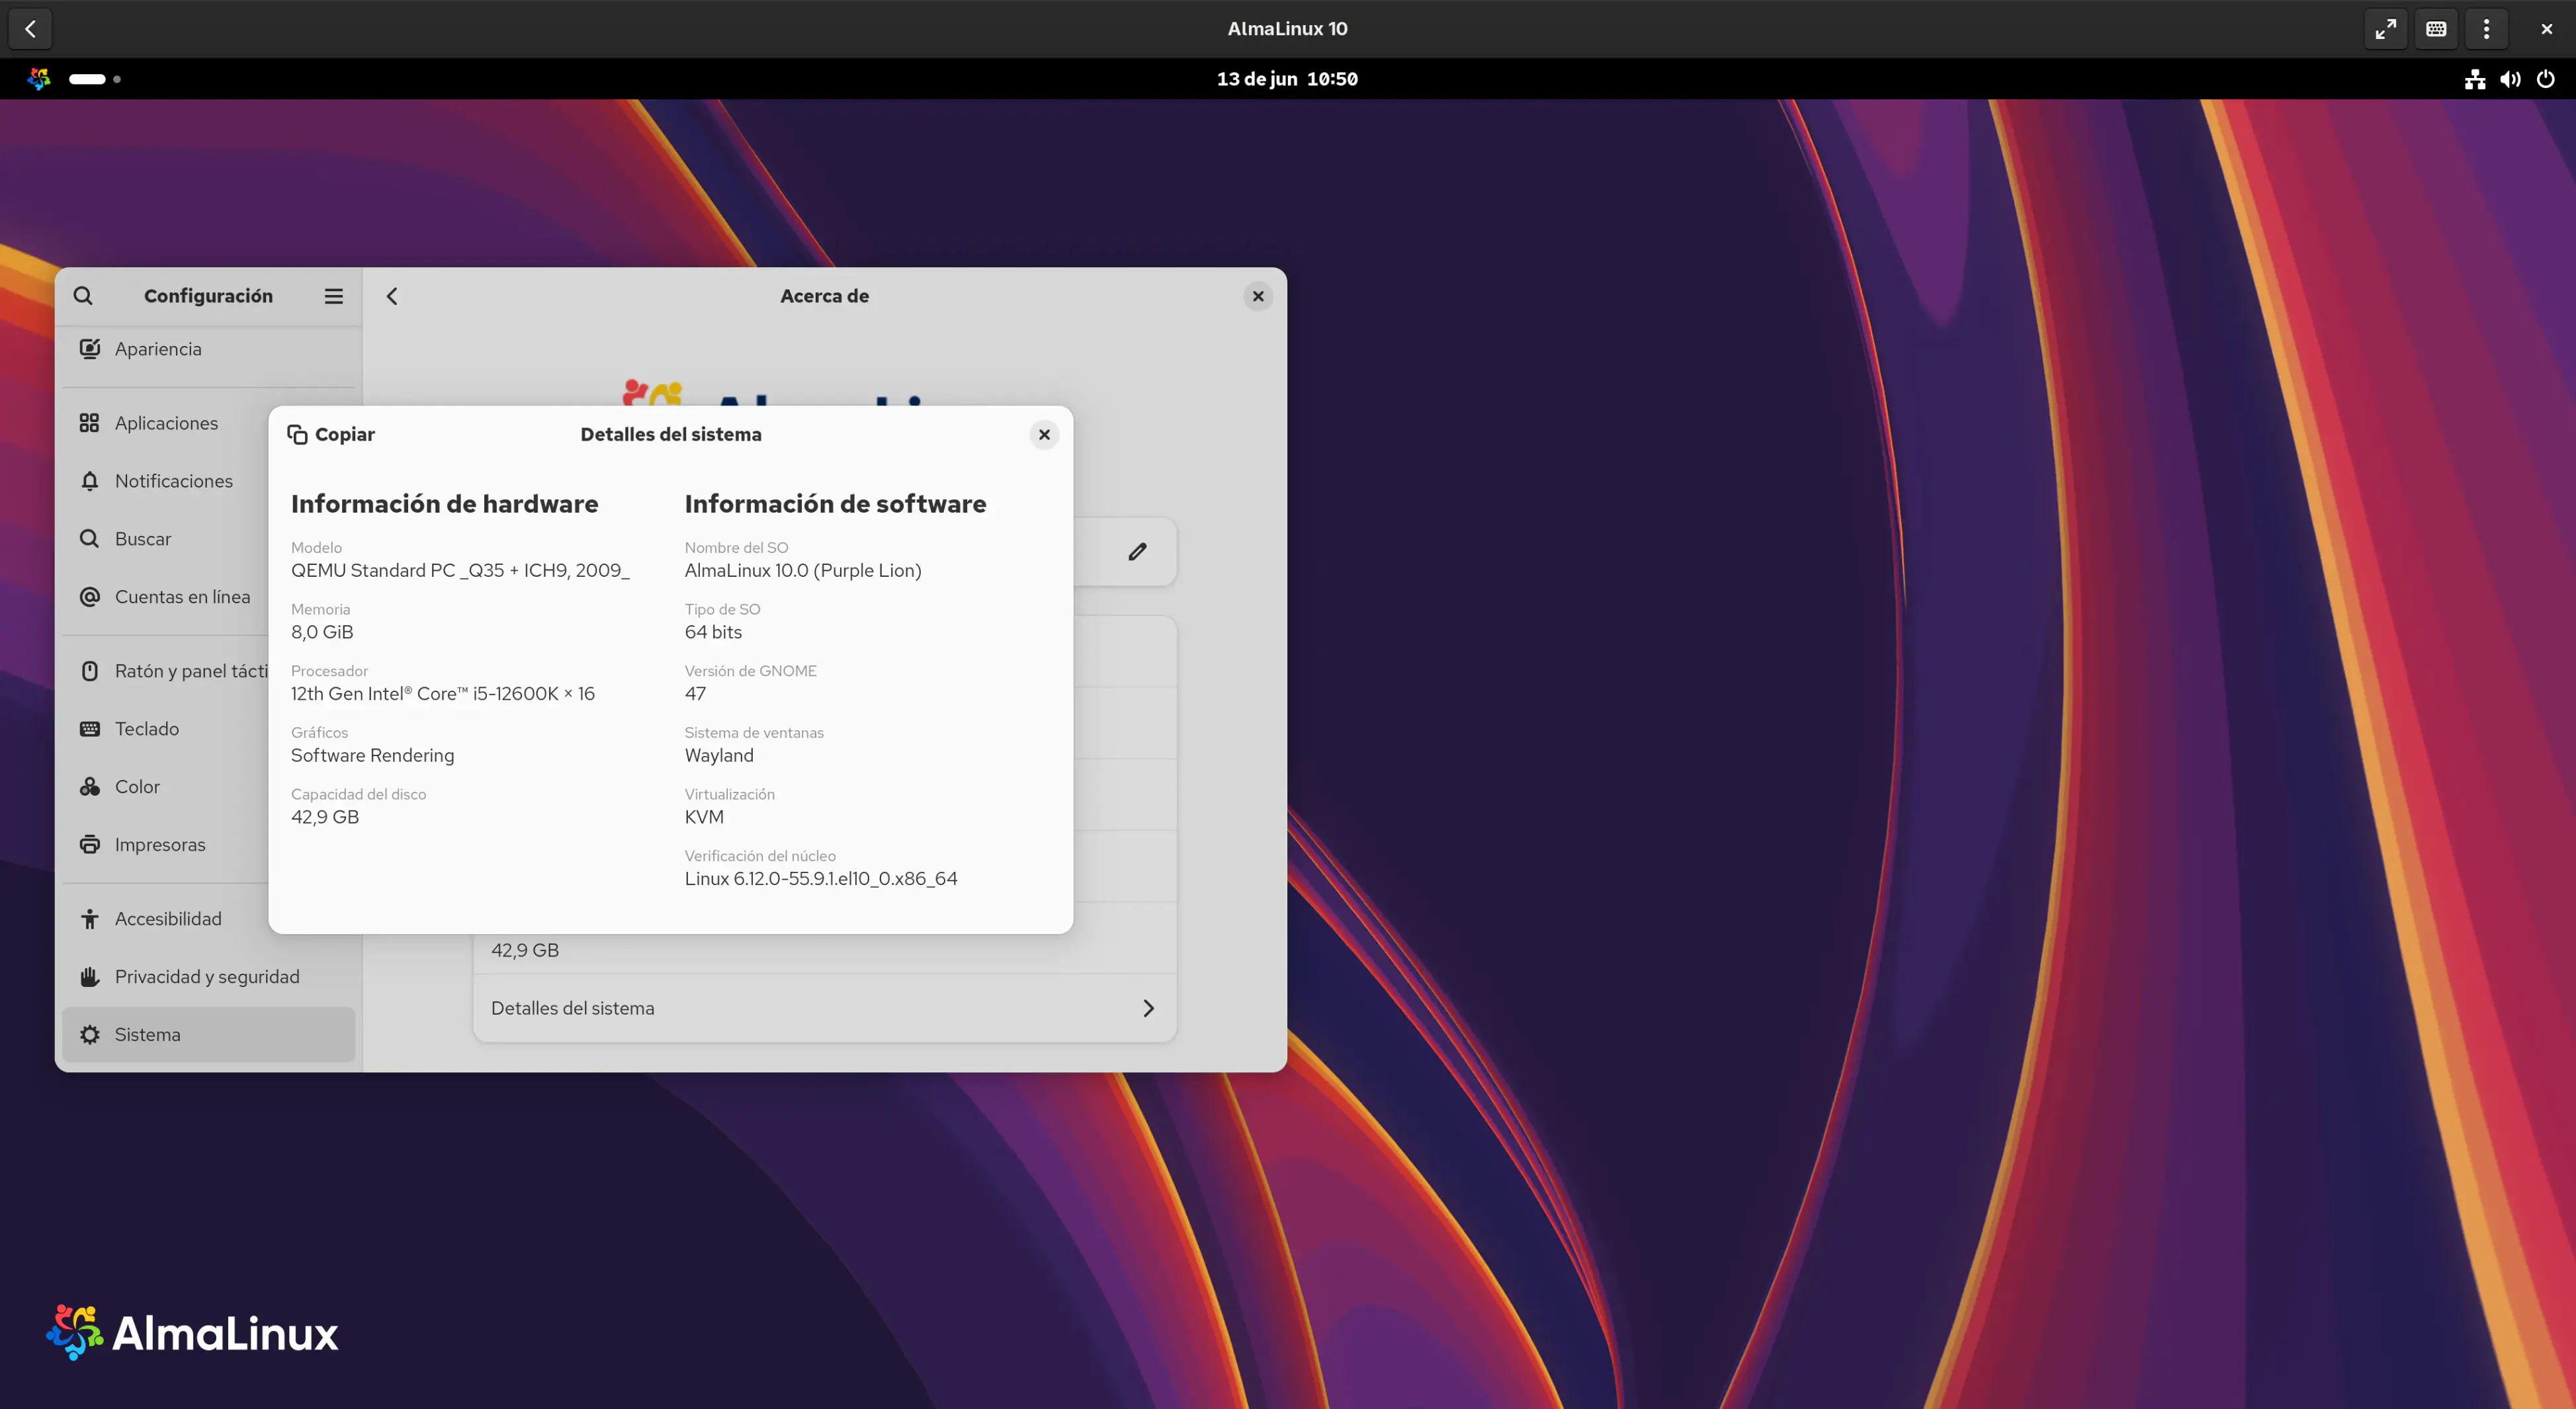
Task: Open Notificaciones settings
Action: click(208, 481)
